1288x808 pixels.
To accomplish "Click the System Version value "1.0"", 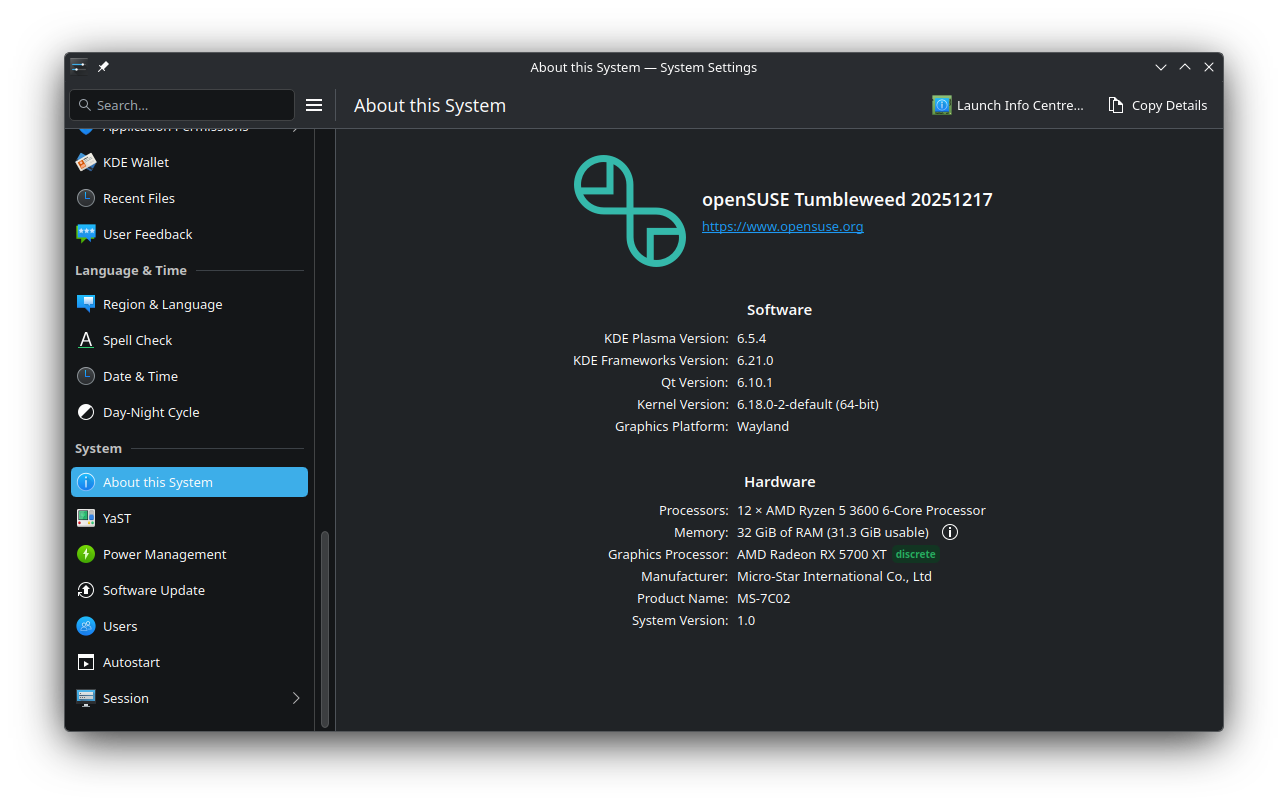I will (x=746, y=620).
